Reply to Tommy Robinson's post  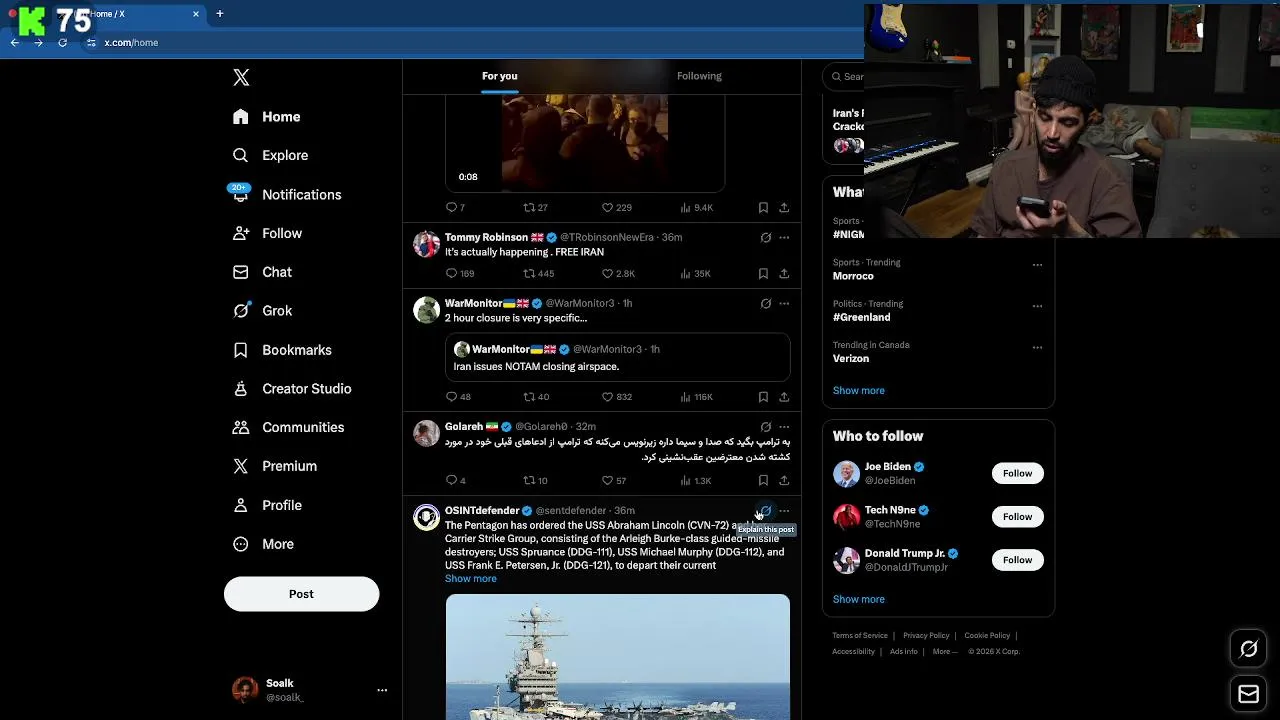(x=460, y=273)
